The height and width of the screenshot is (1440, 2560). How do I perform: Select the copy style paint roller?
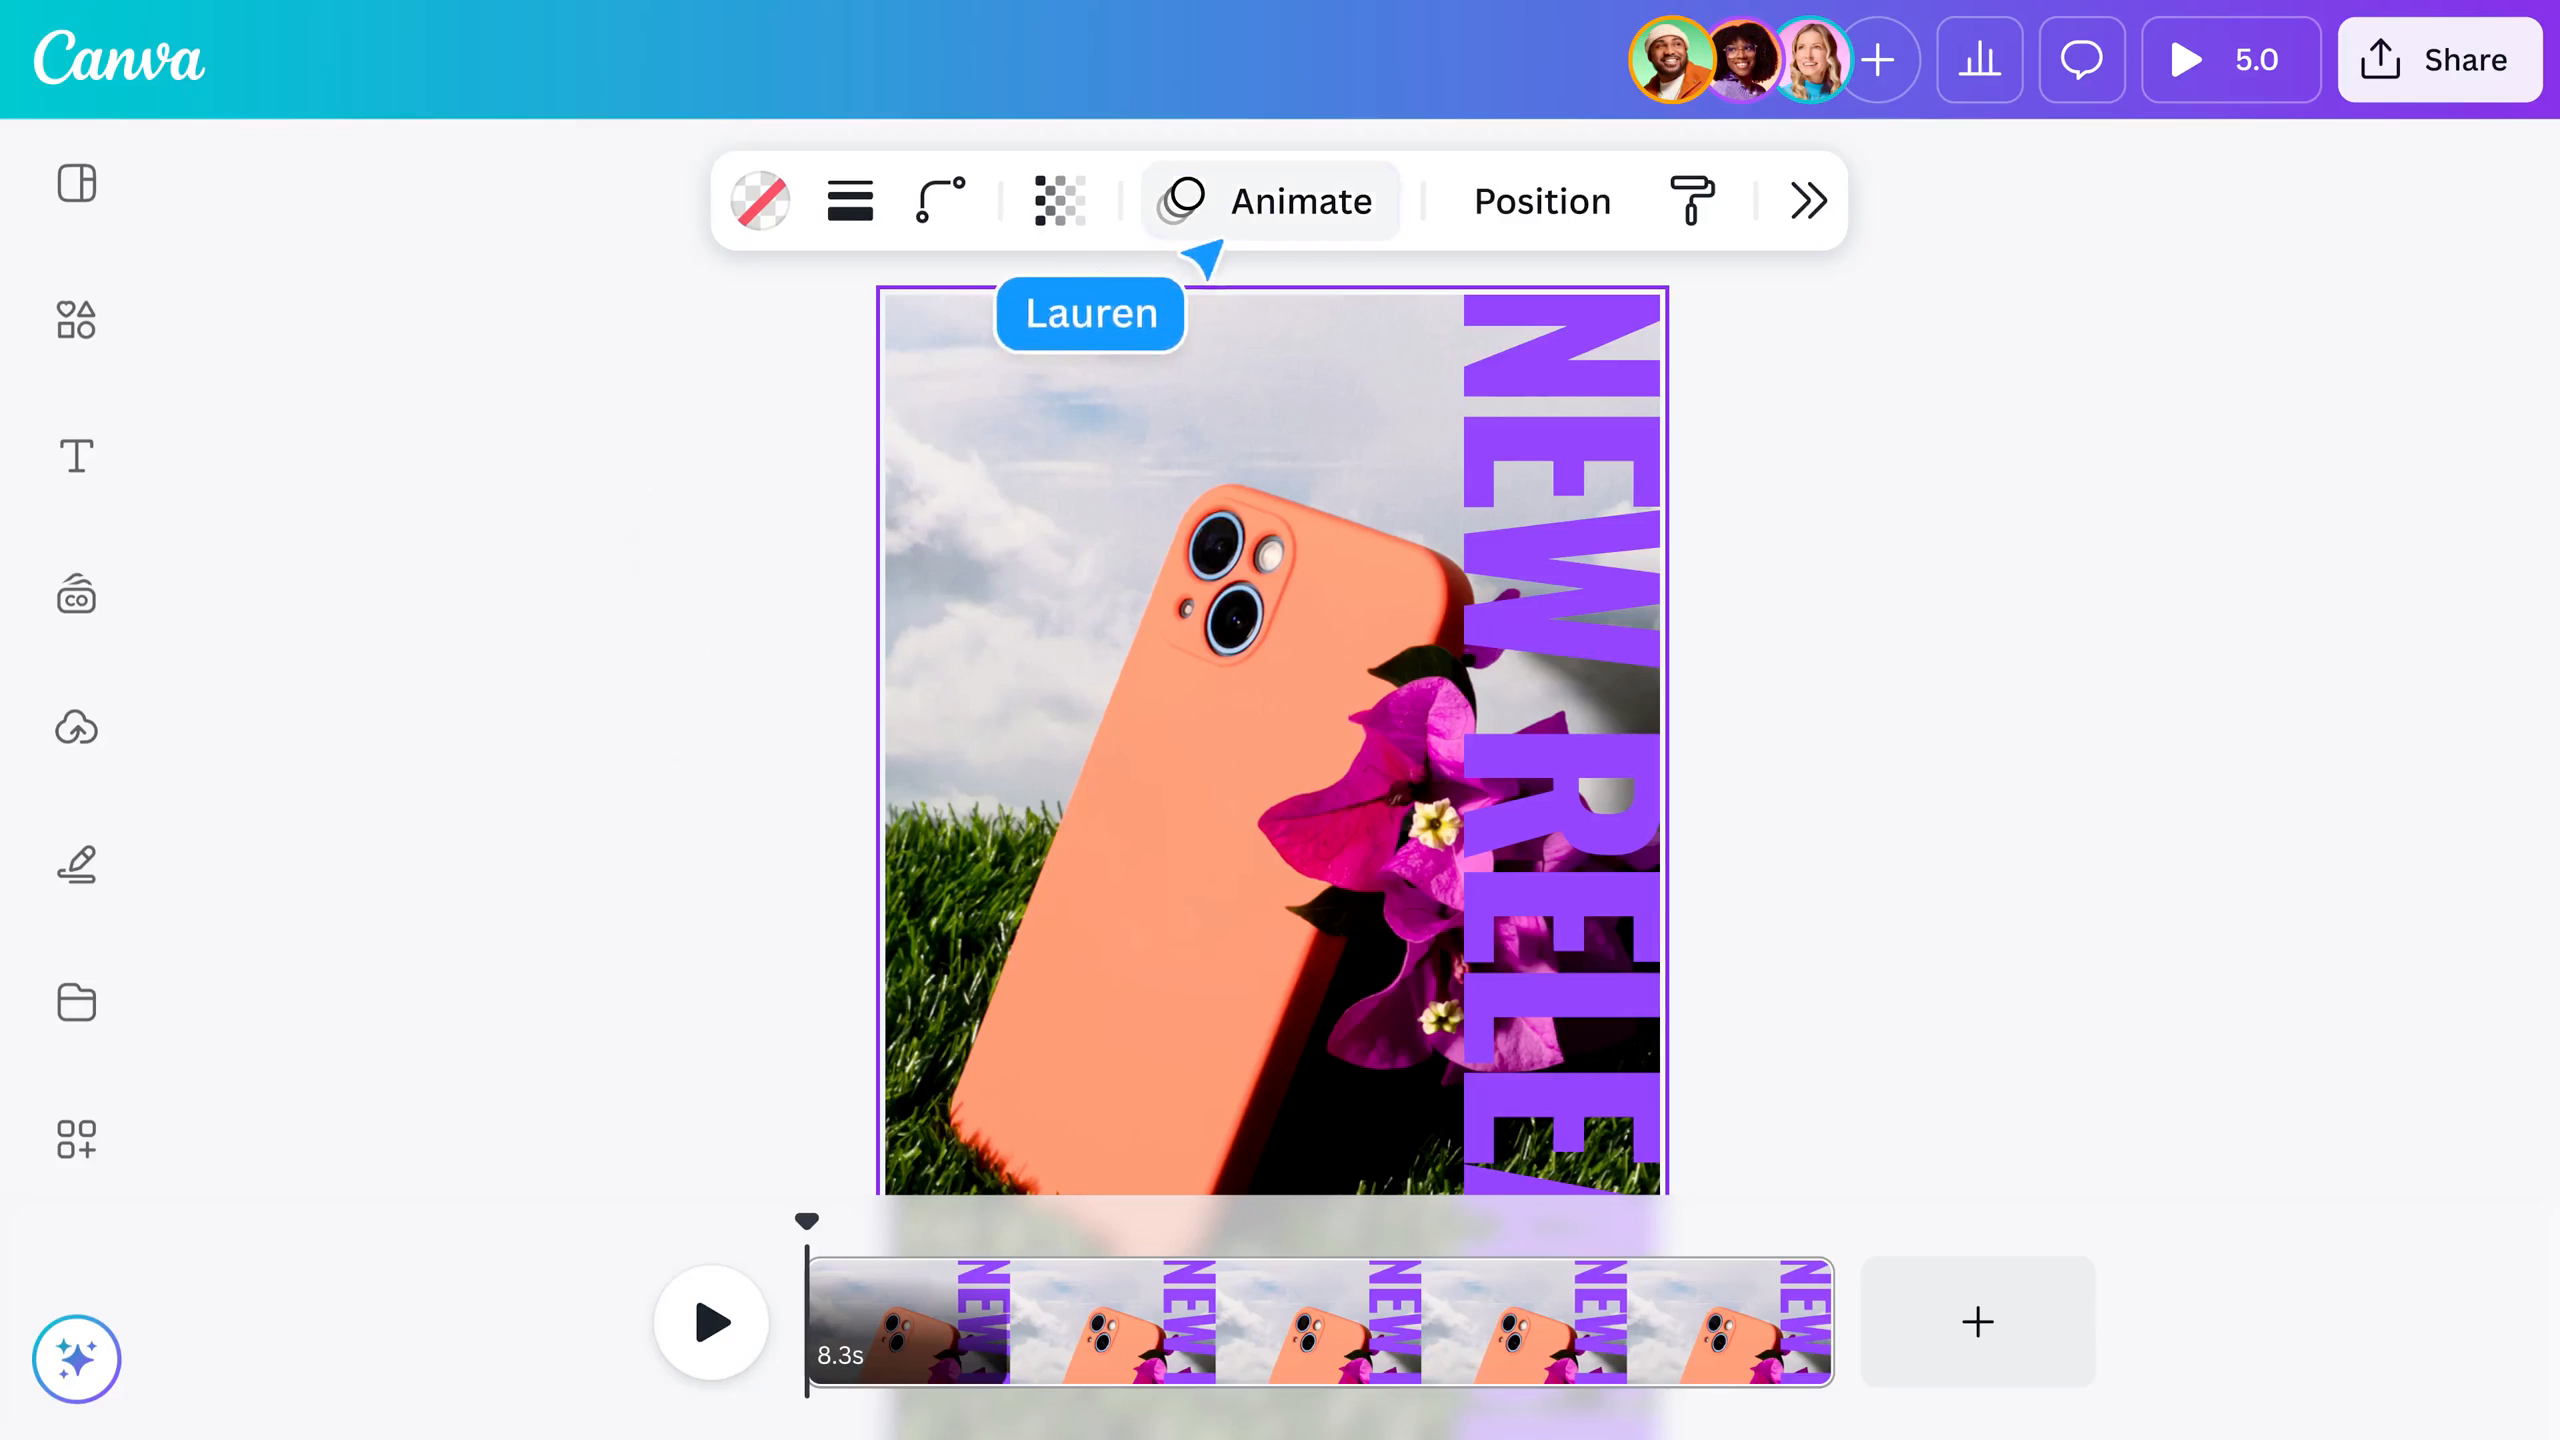(1692, 201)
